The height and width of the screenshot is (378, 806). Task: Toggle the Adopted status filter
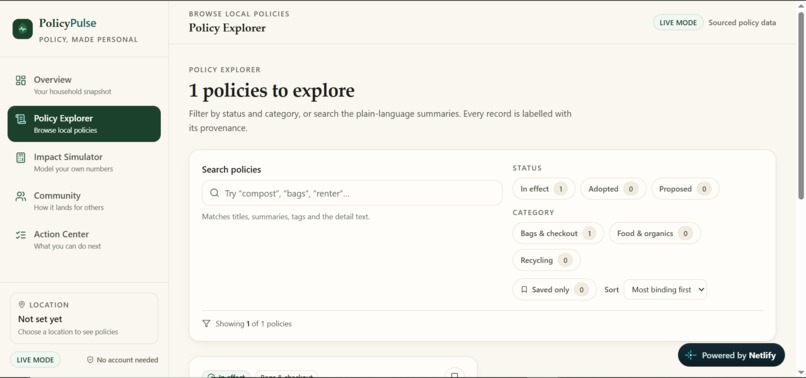pos(613,189)
